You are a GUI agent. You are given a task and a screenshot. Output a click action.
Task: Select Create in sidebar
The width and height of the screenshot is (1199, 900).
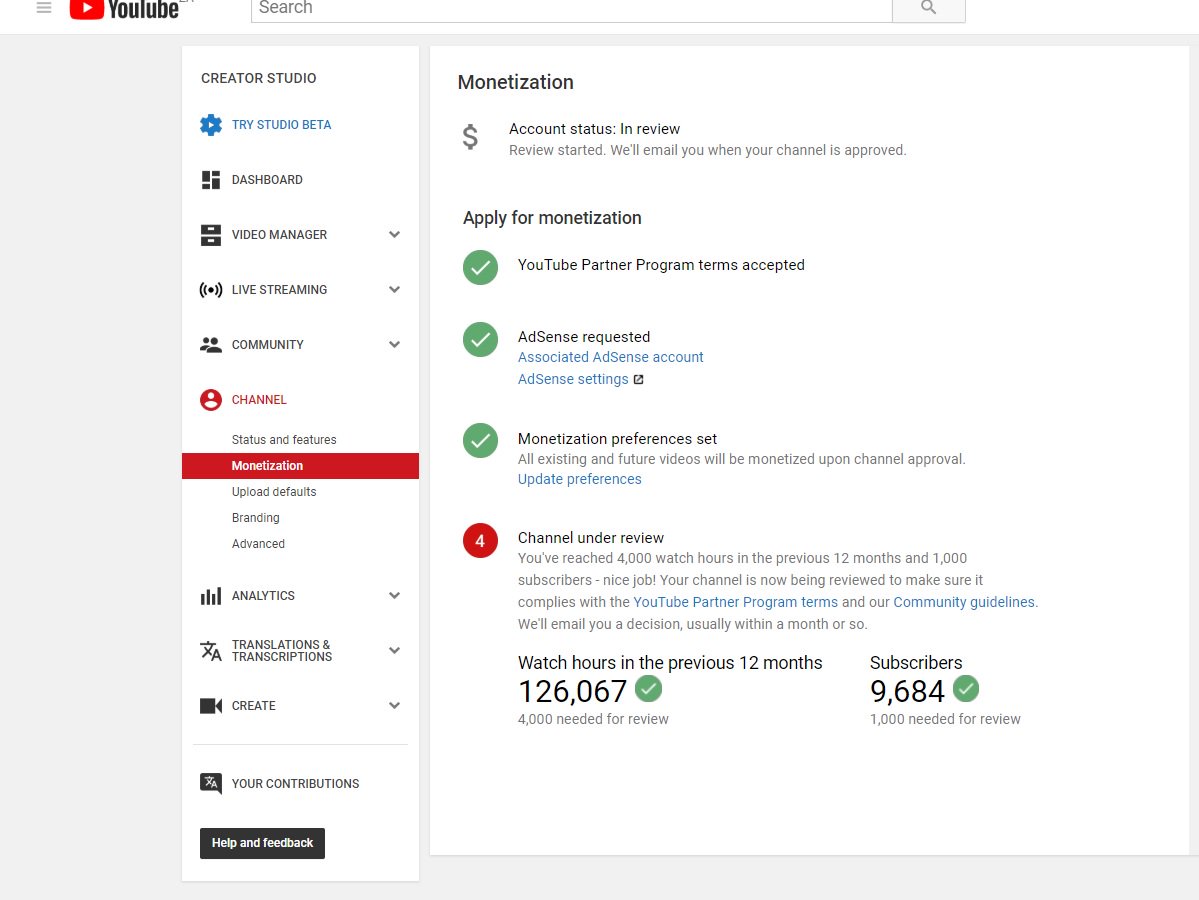[x=254, y=706]
